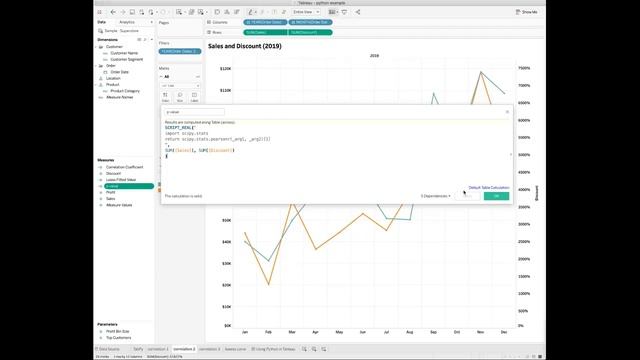This screenshot has width=640, height=360.
Task: Click the Save workbook icon
Action: coord(132,12)
